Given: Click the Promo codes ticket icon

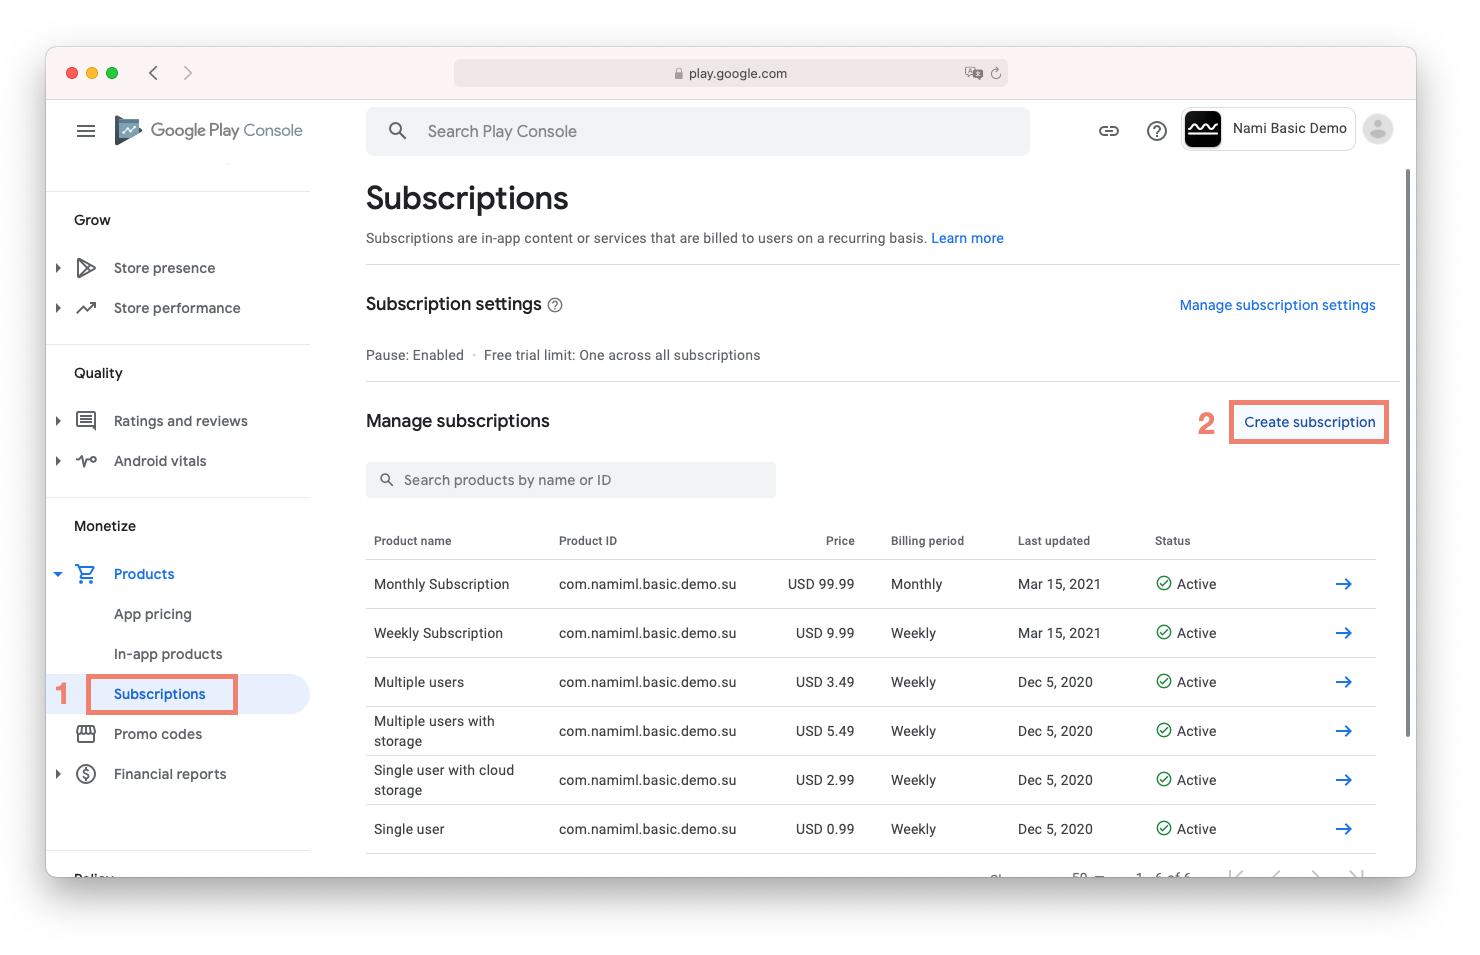Looking at the screenshot, I should coord(86,734).
